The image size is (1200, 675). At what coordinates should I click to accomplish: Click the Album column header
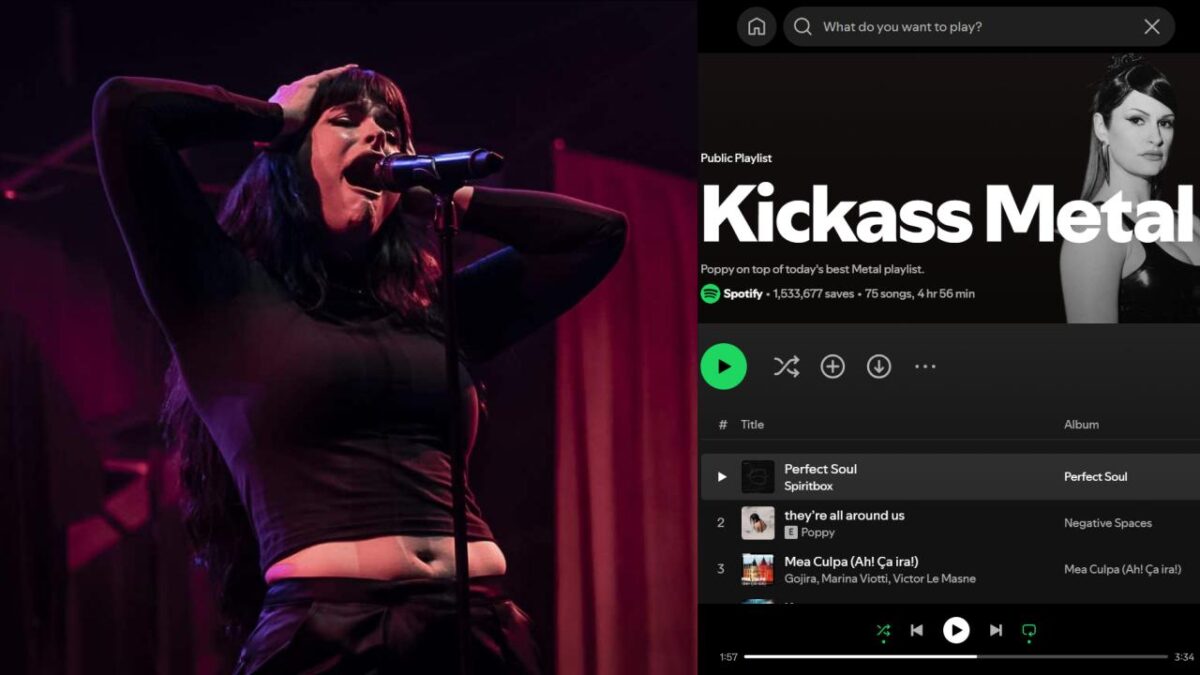tap(1081, 424)
